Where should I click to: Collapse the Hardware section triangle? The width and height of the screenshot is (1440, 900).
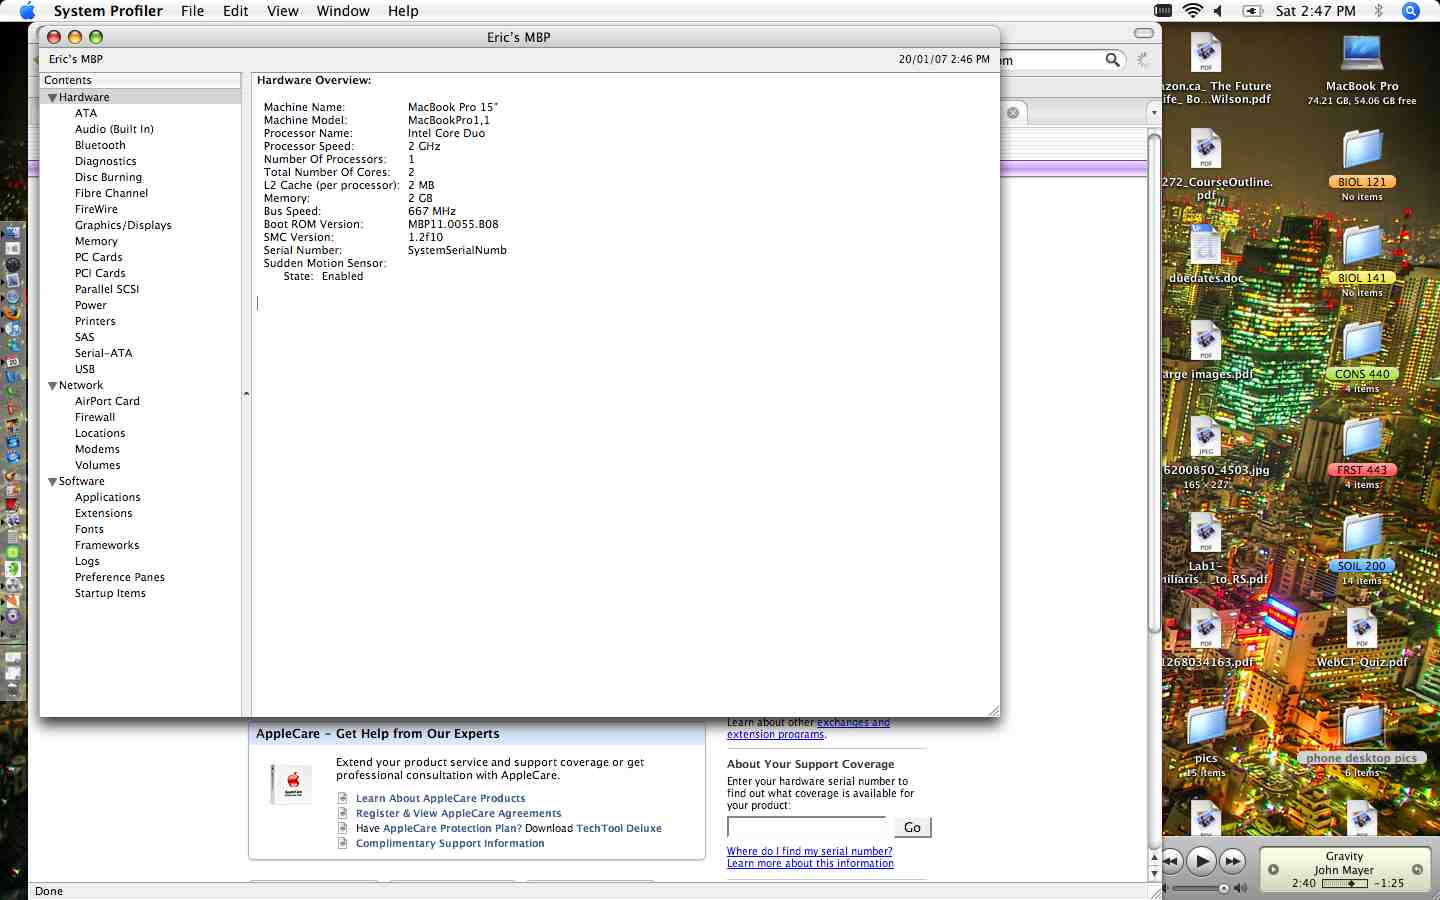[x=52, y=97]
